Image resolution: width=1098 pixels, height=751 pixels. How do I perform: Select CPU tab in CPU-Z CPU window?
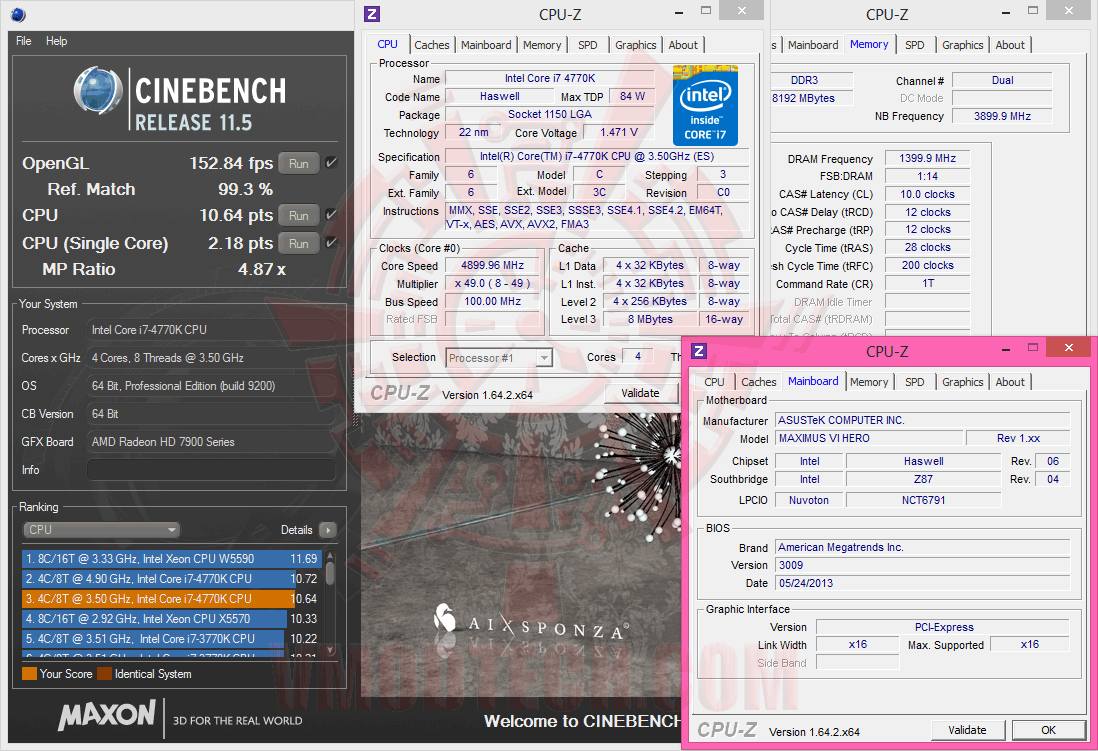(387, 44)
